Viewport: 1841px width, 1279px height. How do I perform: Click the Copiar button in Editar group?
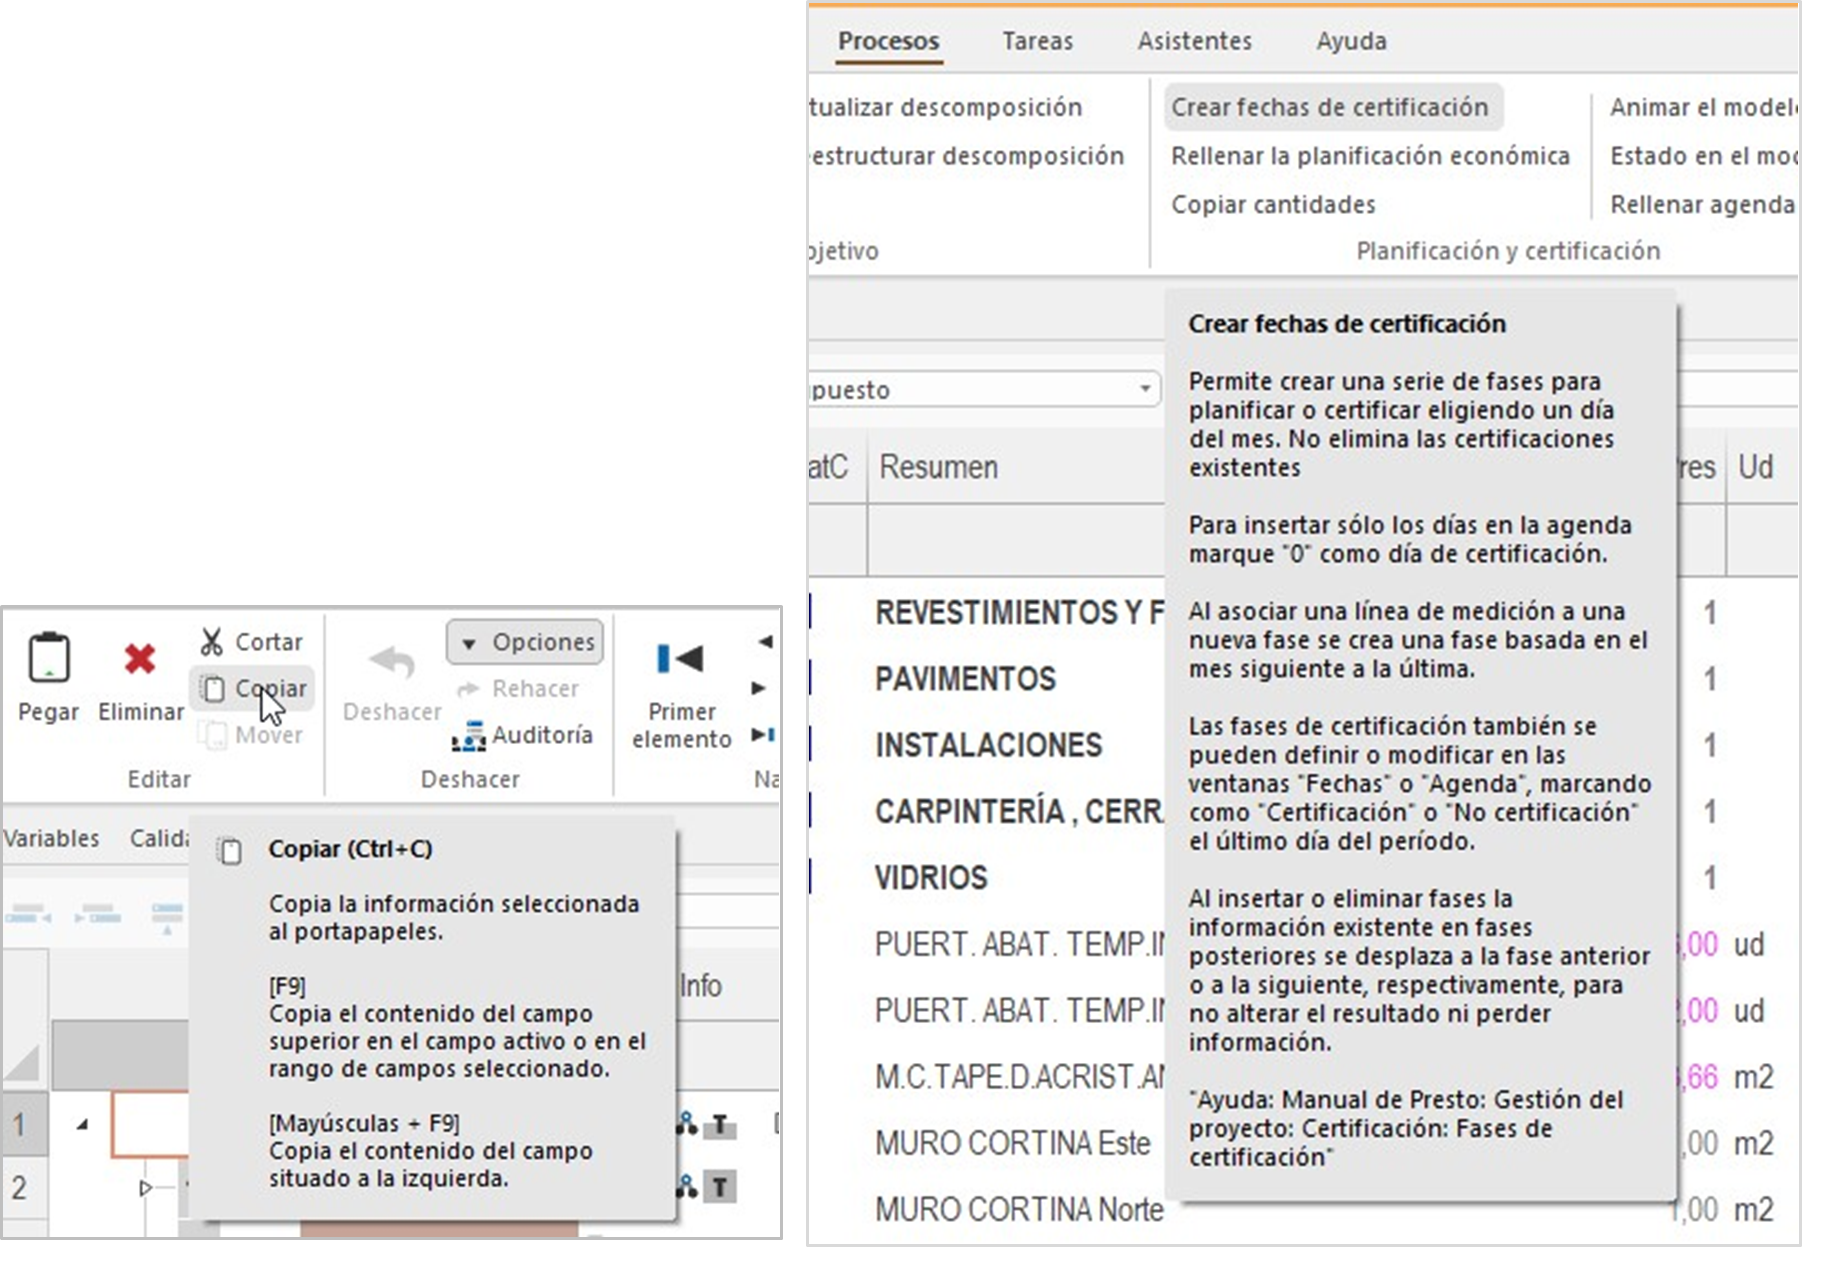[x=252, y=688]
